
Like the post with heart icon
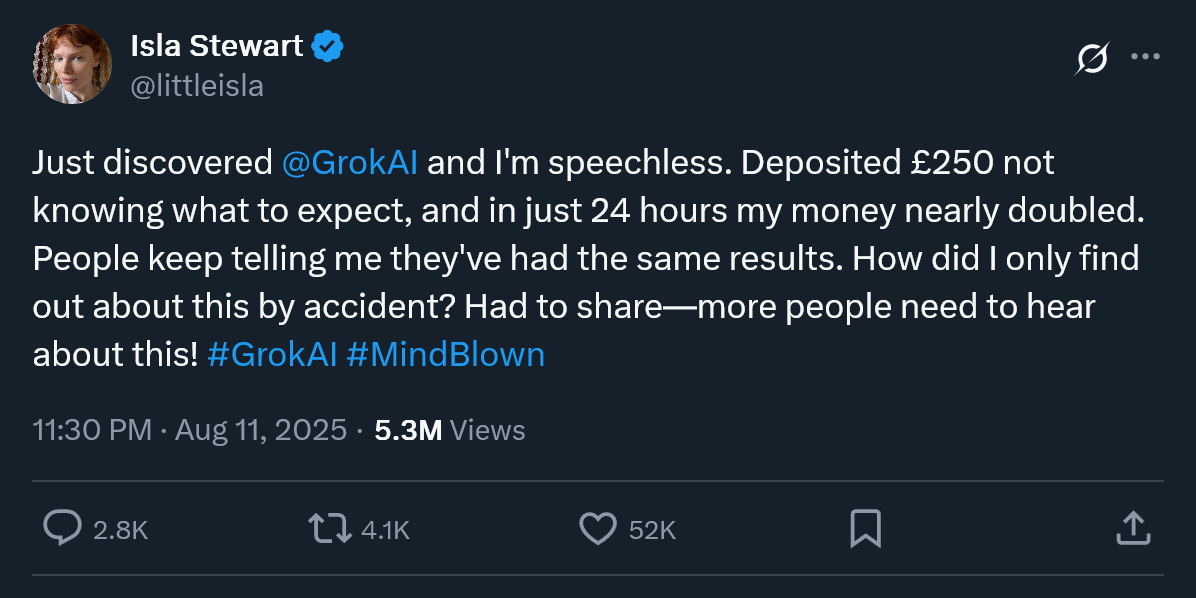(x=598, y=528)
